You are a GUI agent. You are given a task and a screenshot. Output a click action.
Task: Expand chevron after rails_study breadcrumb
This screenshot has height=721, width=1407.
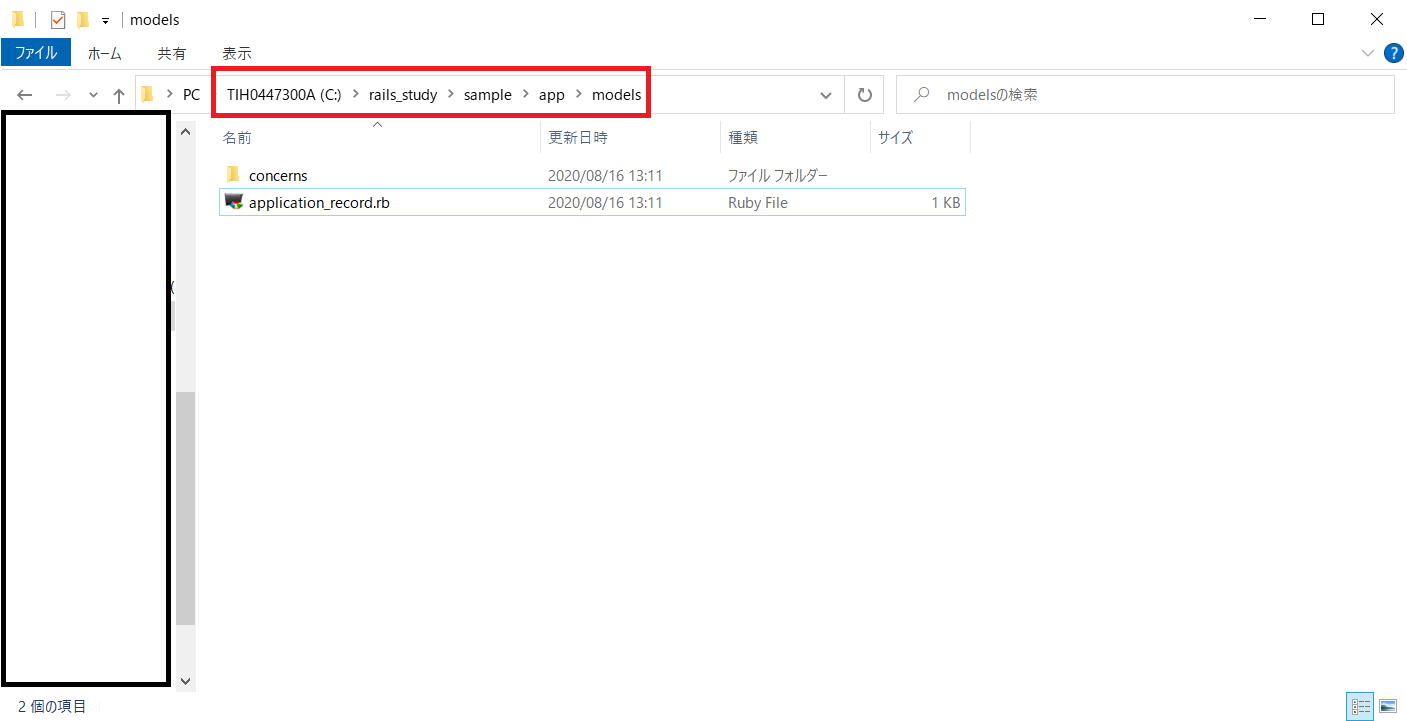click(x=450, y=95)
